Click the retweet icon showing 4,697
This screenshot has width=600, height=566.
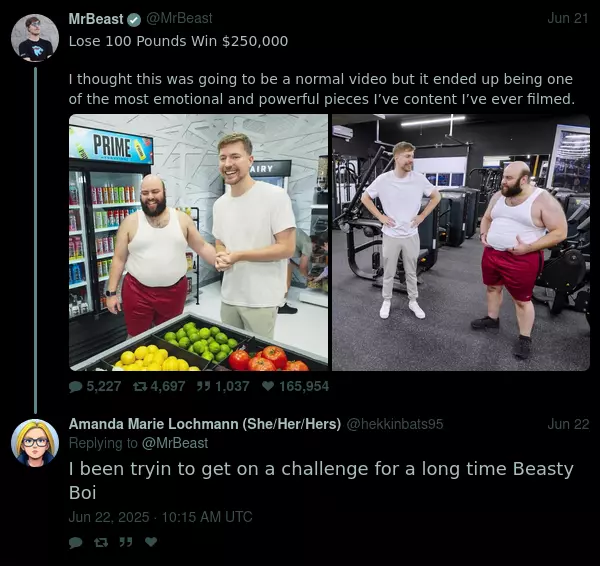(x=140, y=387)
